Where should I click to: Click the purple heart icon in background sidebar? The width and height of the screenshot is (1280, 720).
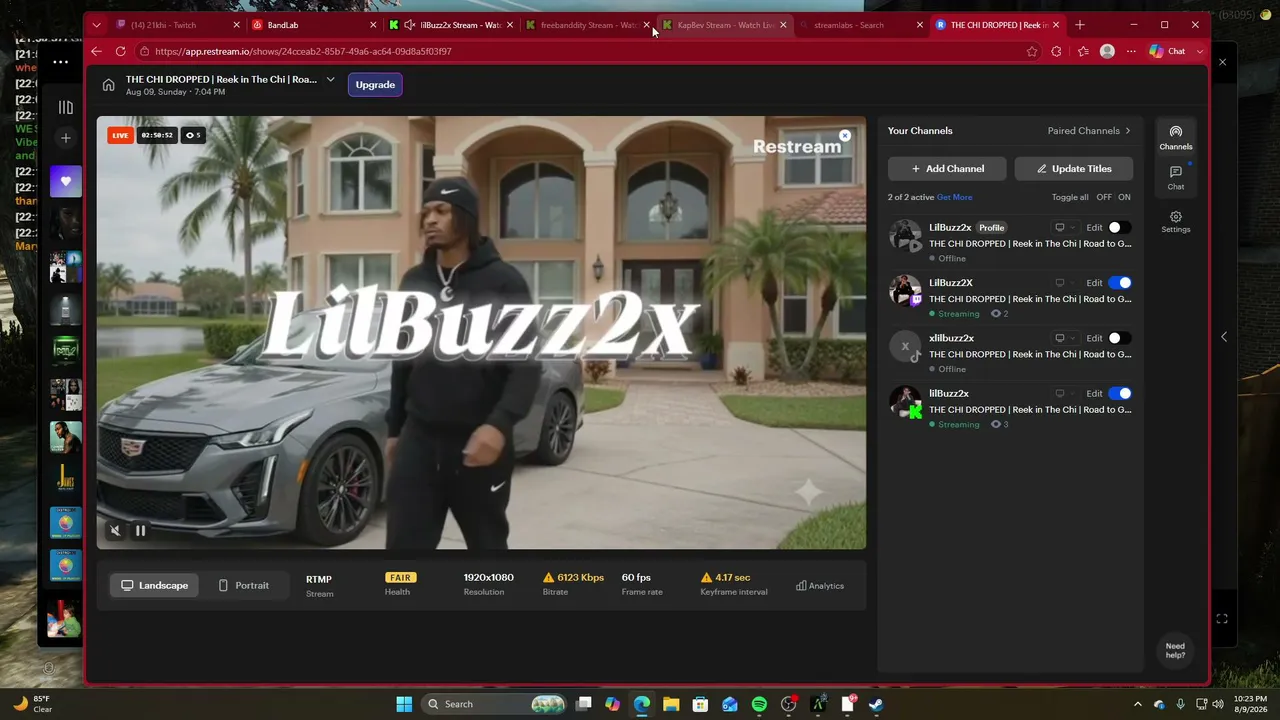[x=66, y=181]
